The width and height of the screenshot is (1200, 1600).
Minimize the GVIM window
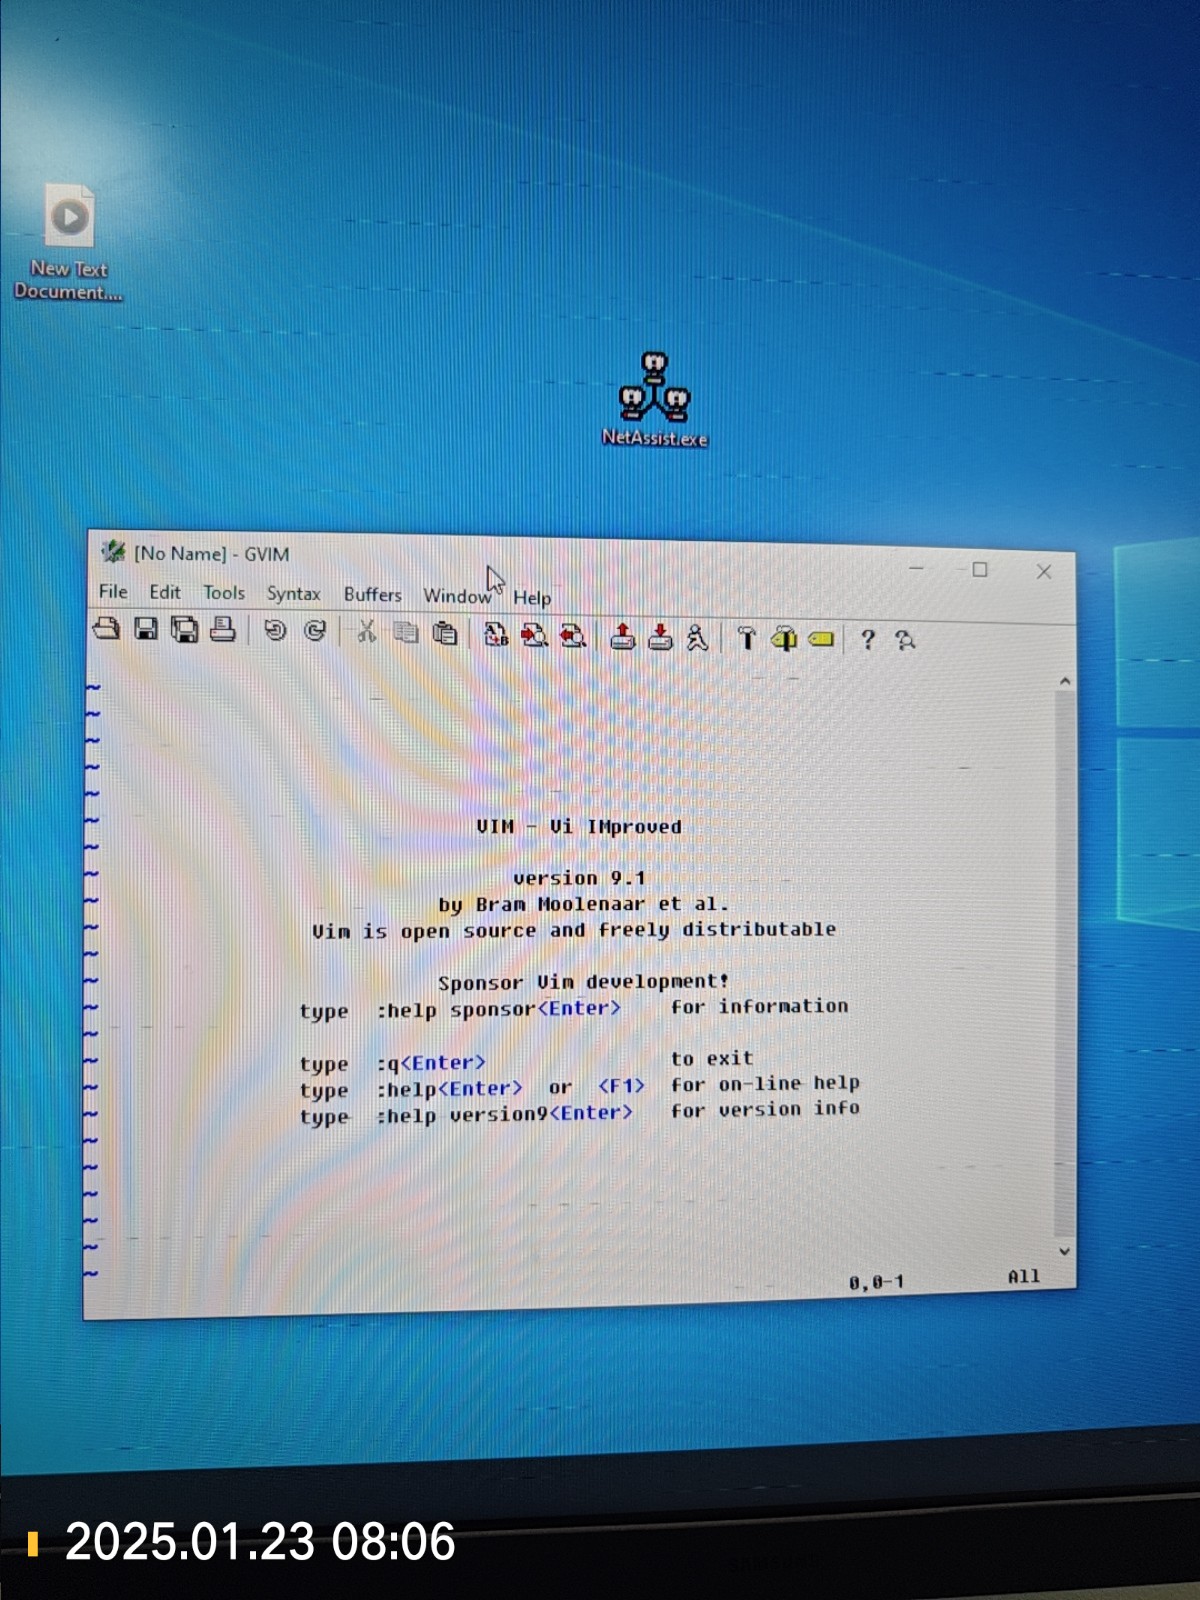(916, 568)
